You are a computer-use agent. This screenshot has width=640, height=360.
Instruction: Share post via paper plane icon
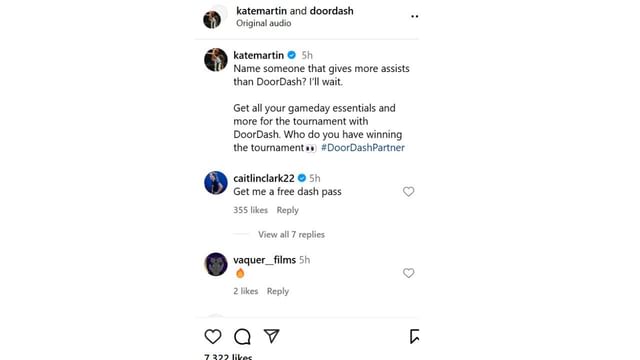point(271,336)
